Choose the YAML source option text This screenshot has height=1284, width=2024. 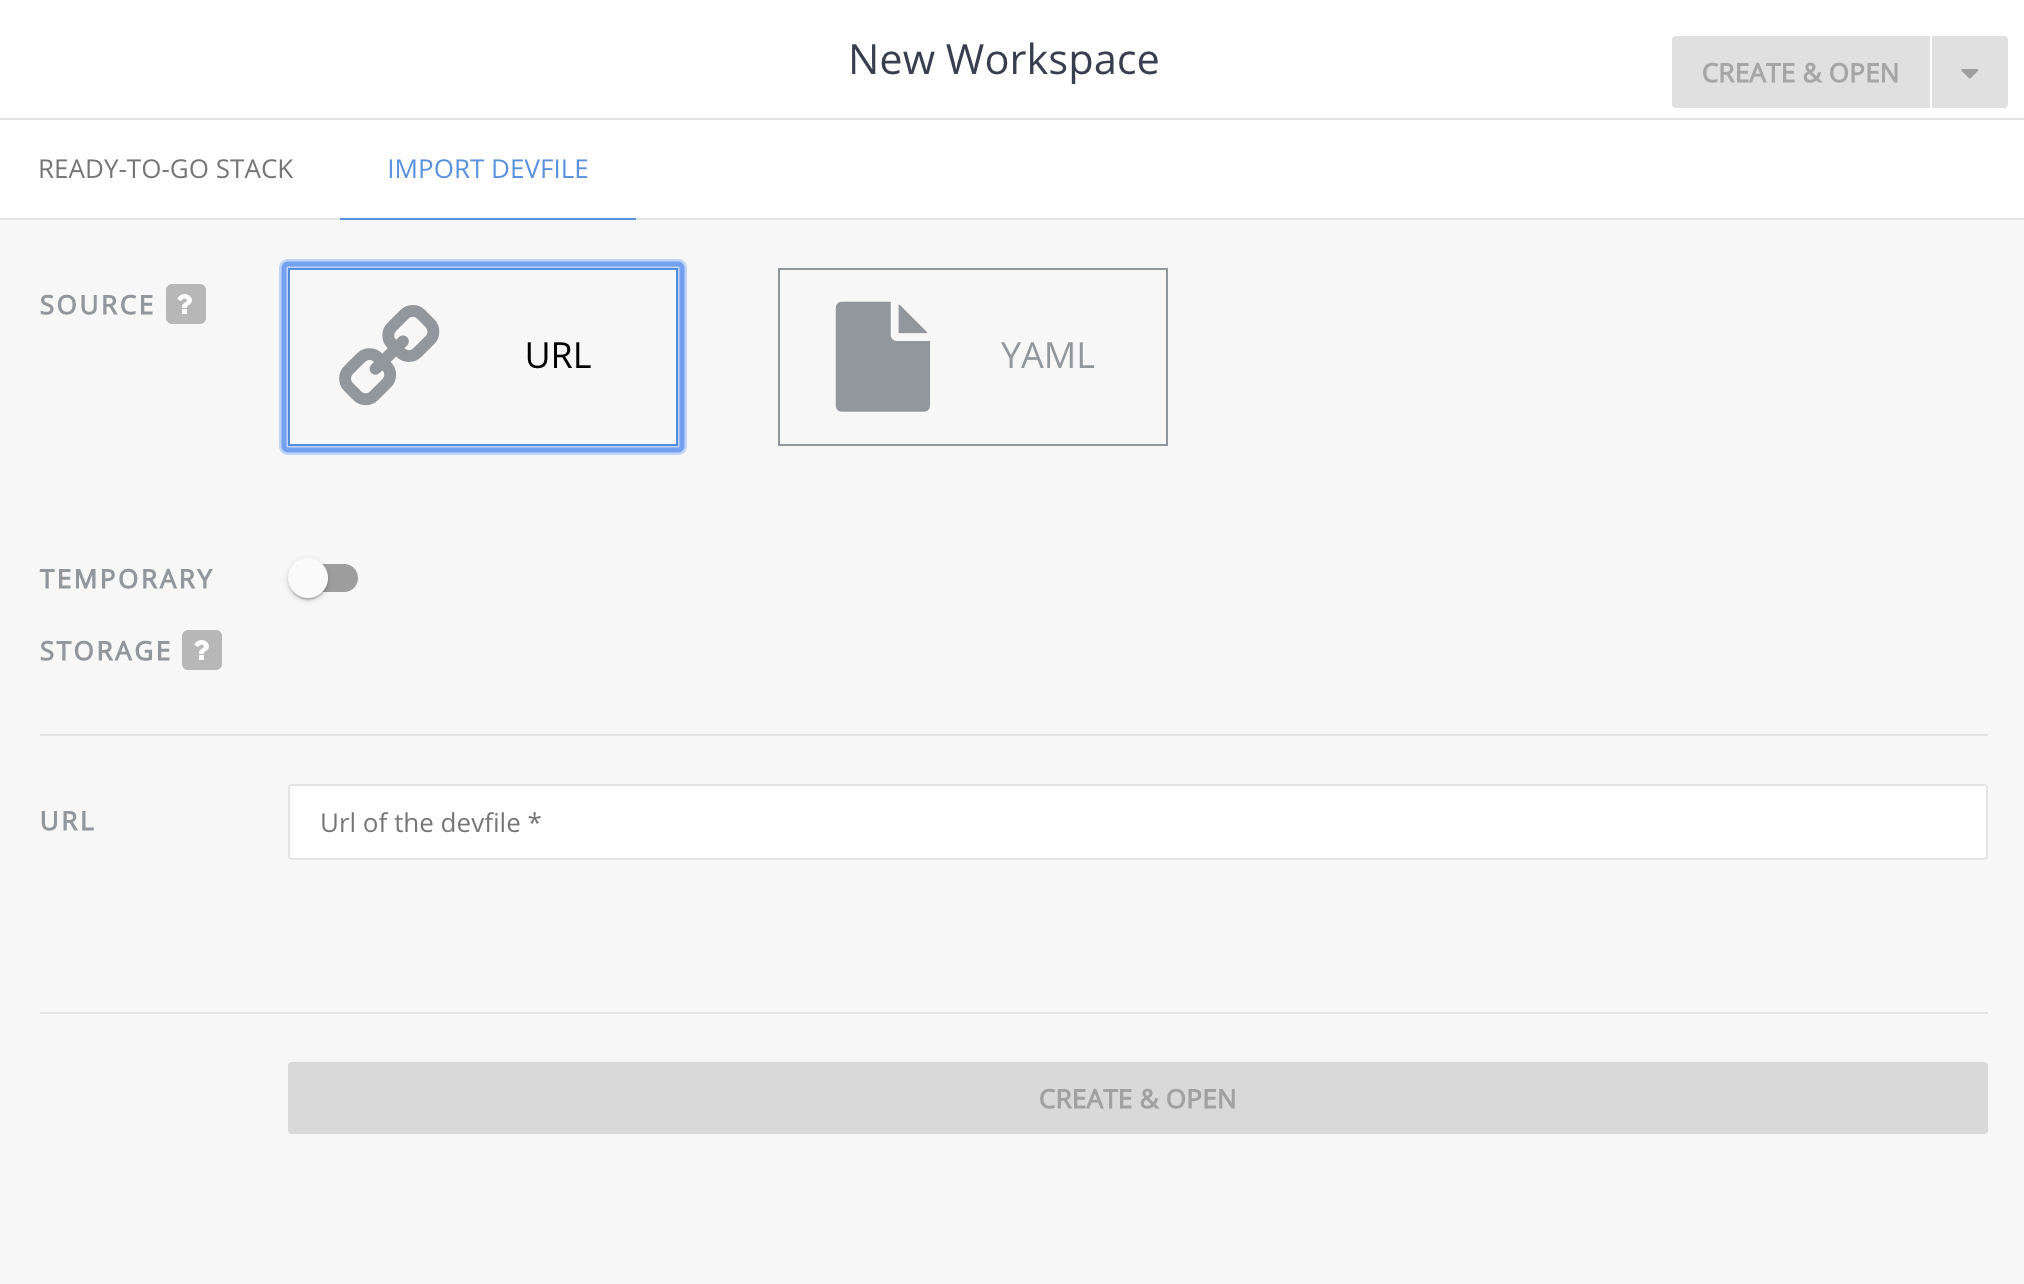click(x=1047, y=356)
